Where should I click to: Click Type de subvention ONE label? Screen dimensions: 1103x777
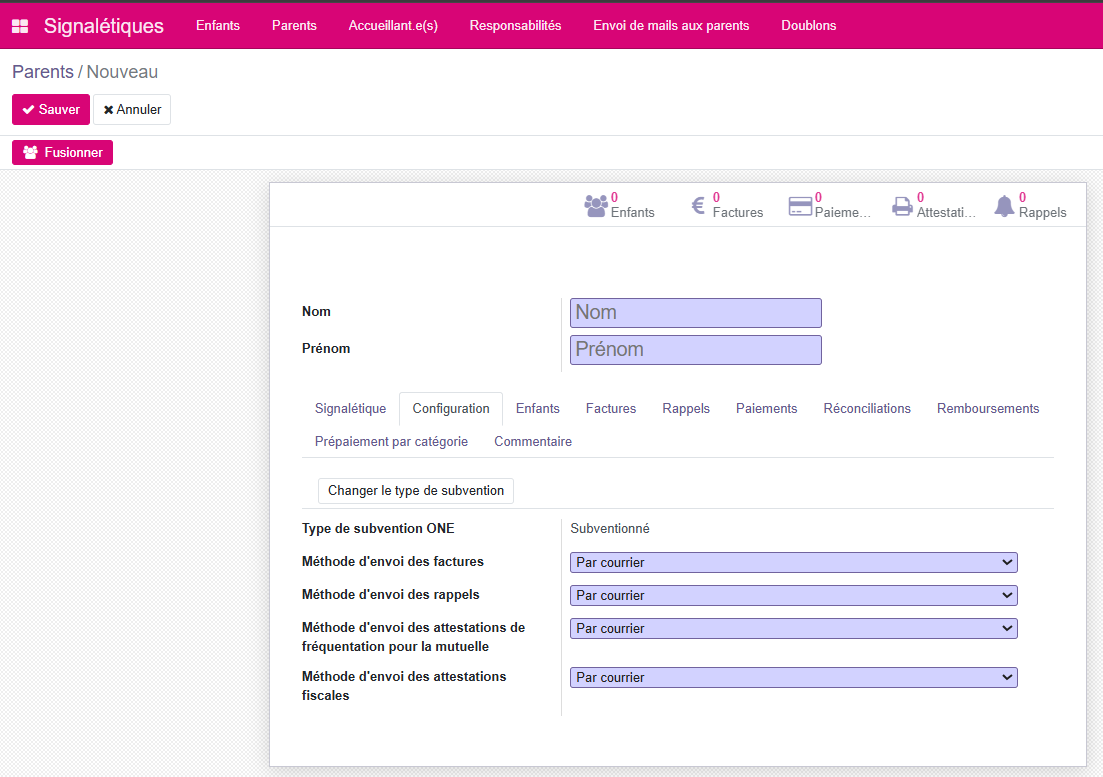pyautogui.click(x=378, y=529)
